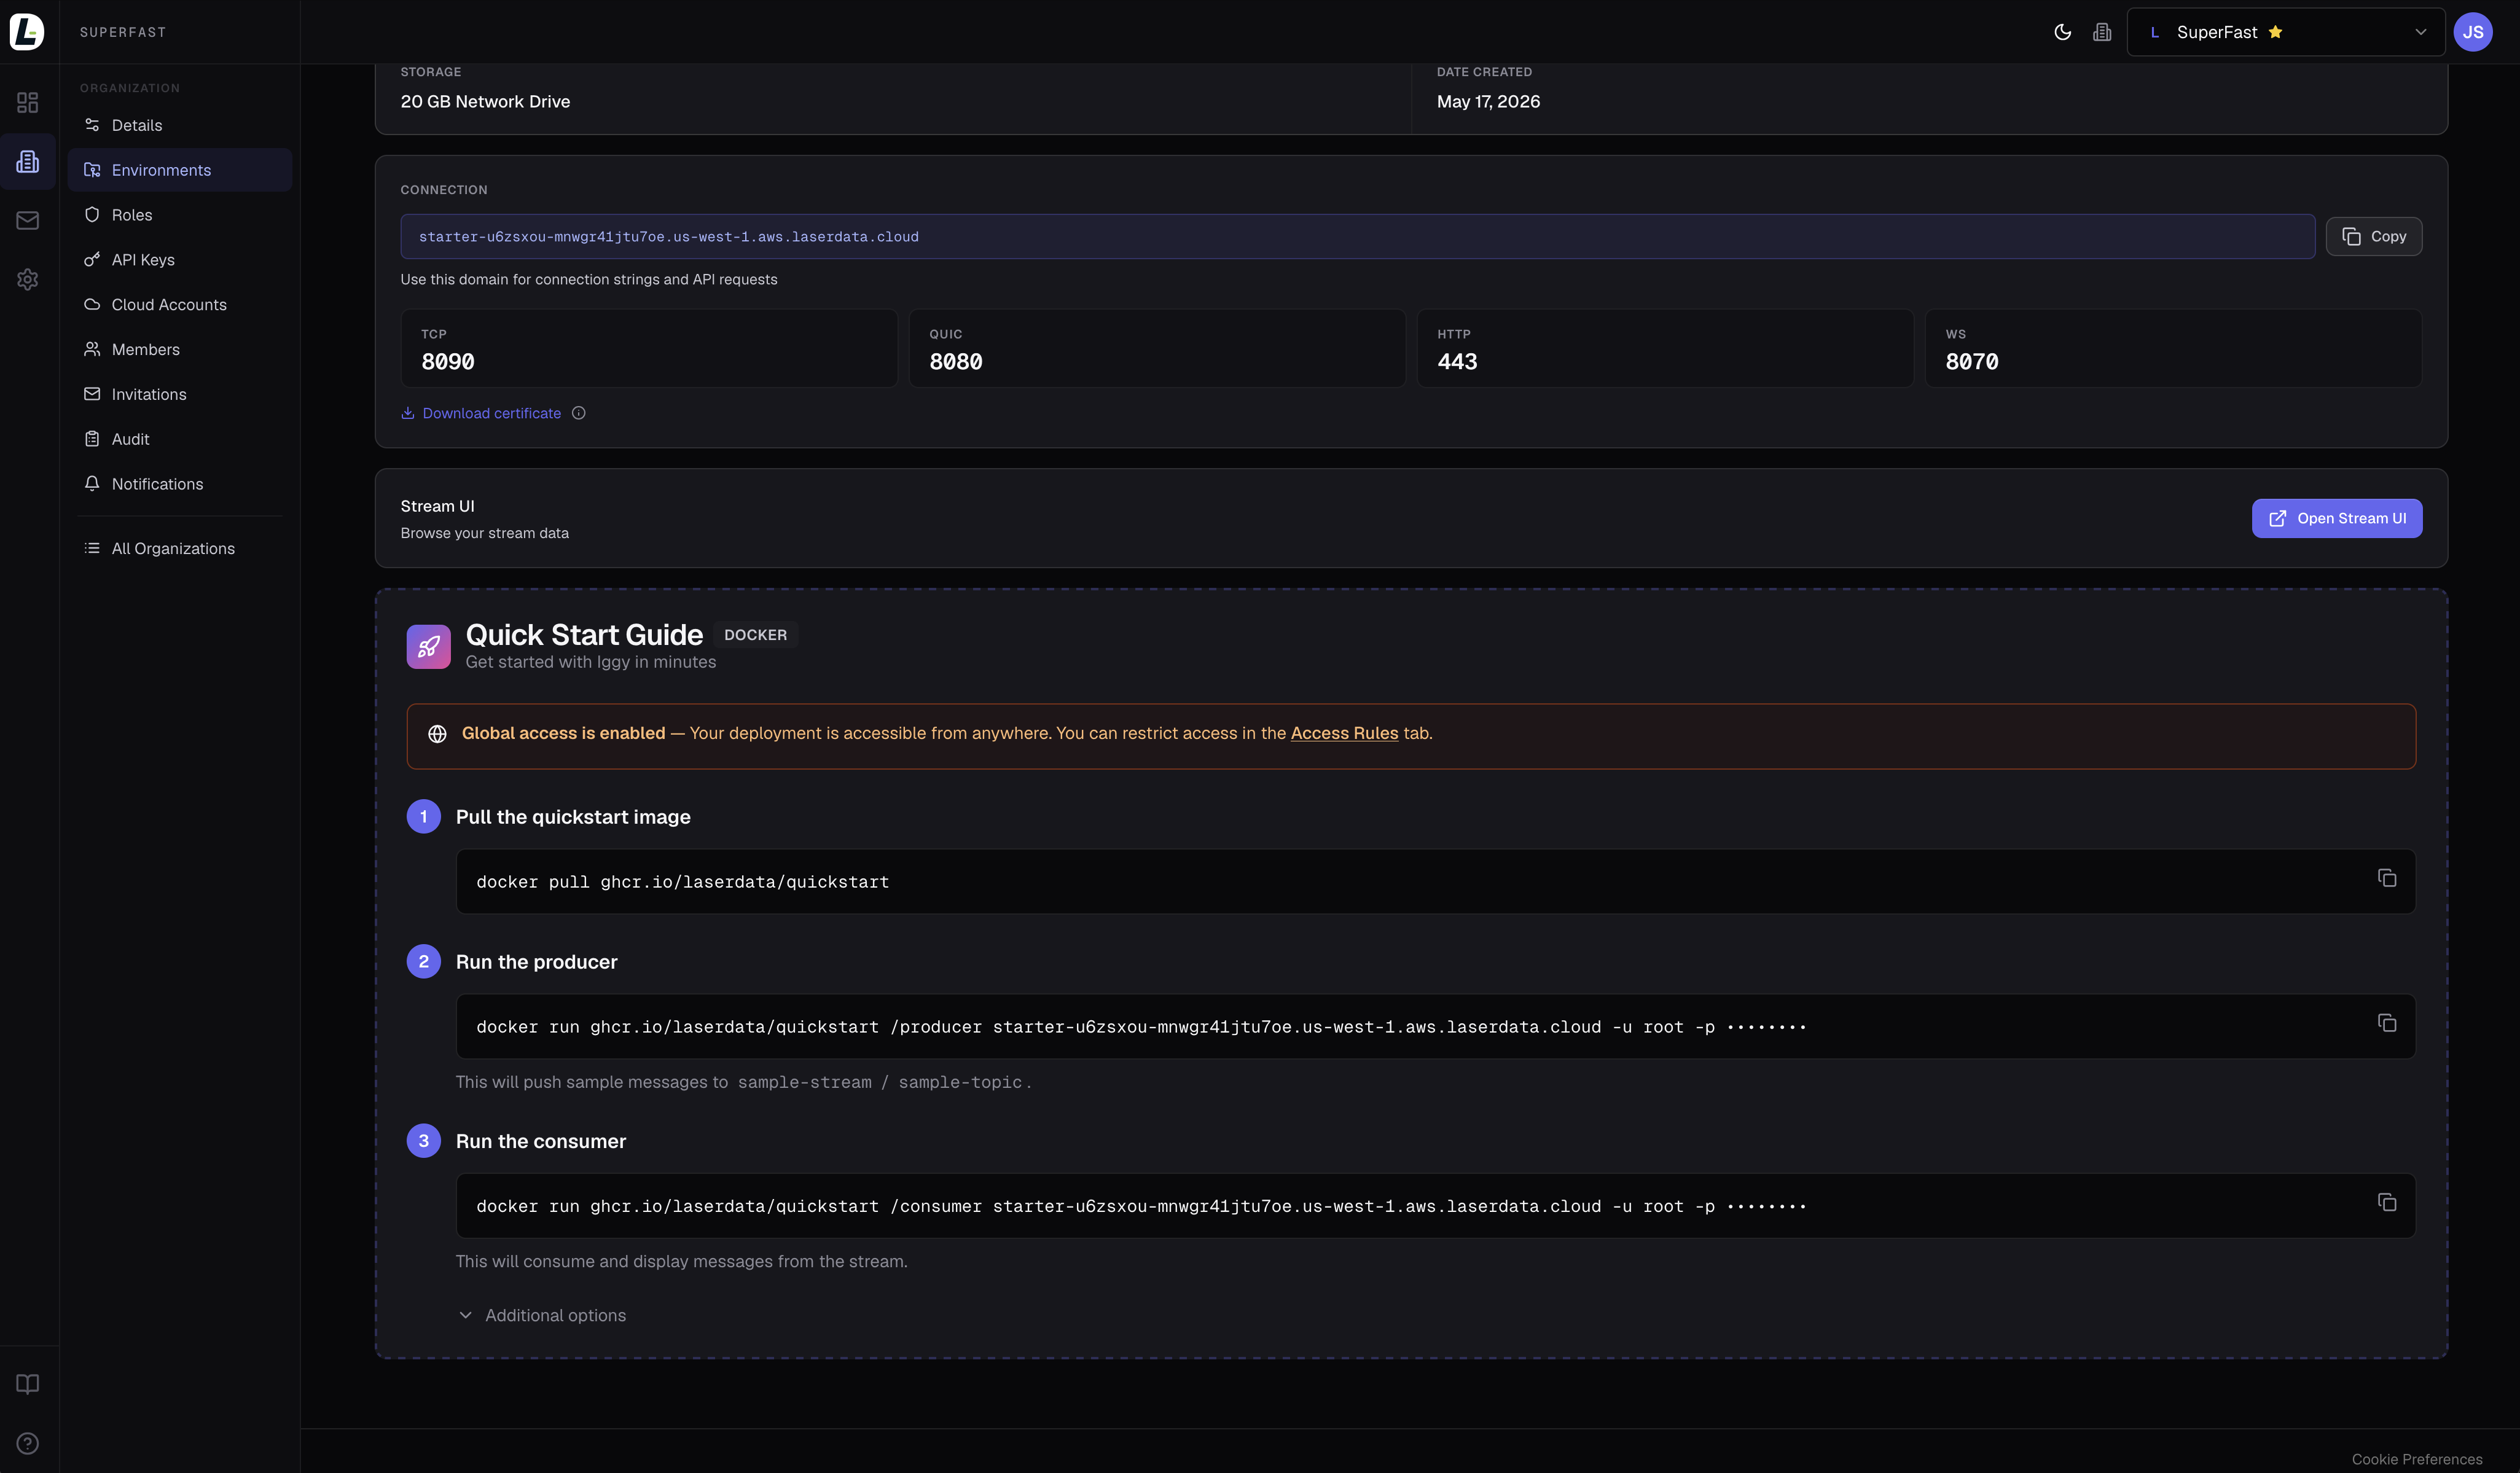This screenshot has height=1473, width=2520.
Task: Open the Audit page
Action: point(180,439)
